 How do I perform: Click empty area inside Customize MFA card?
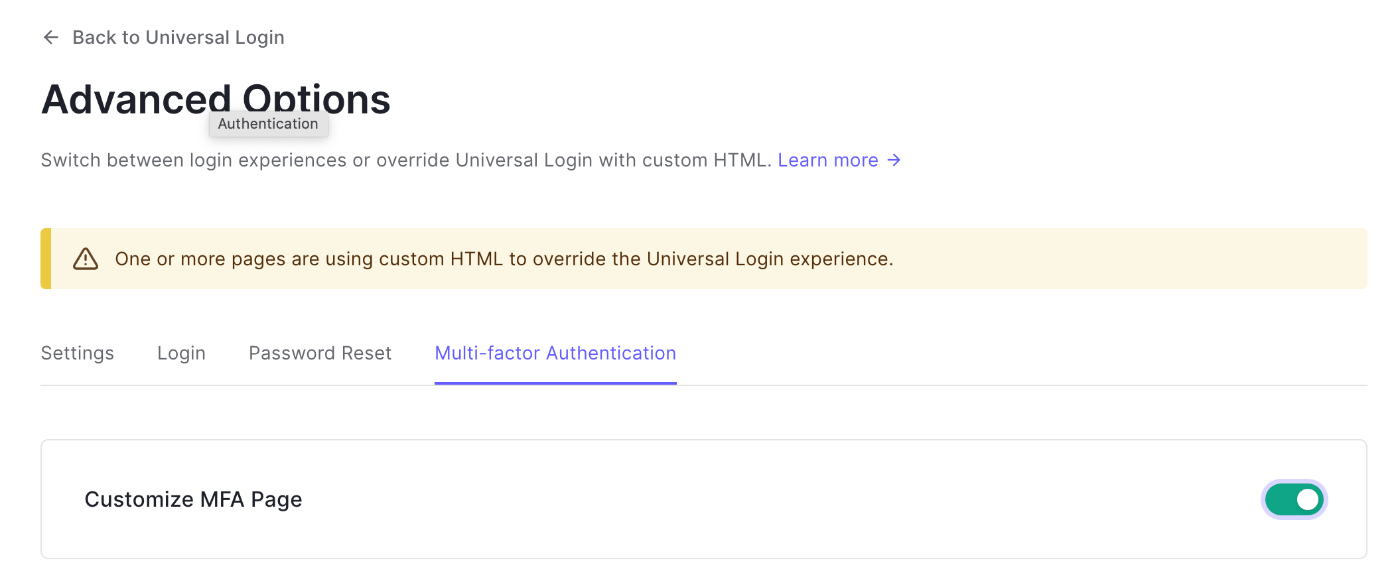(x=780, y=499)
